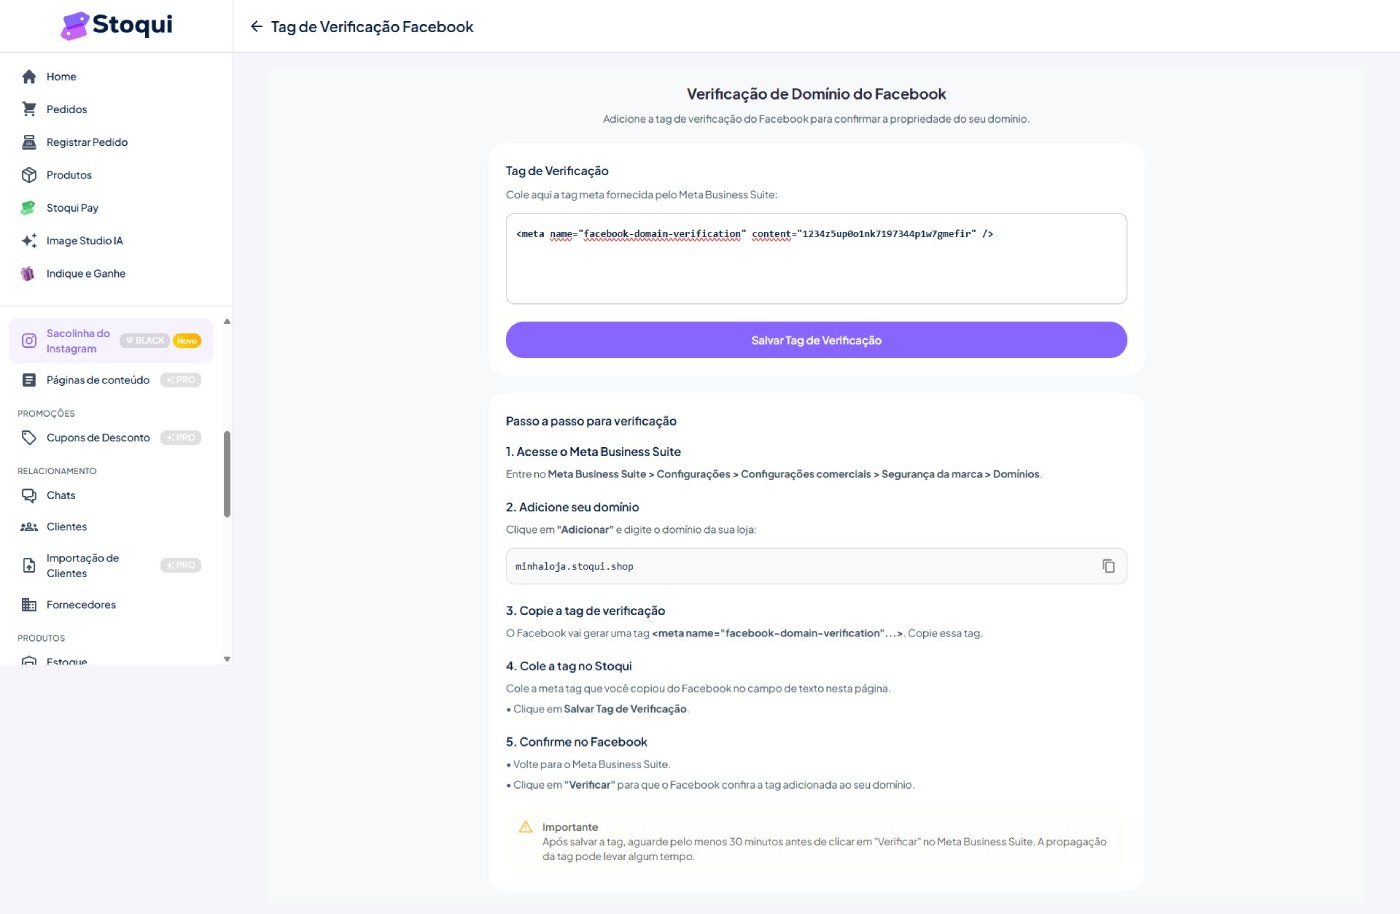This screenshot has height=914, width=1400.
Task: Go back using the arrow beside the page title
Action: (x=256, y=27)
